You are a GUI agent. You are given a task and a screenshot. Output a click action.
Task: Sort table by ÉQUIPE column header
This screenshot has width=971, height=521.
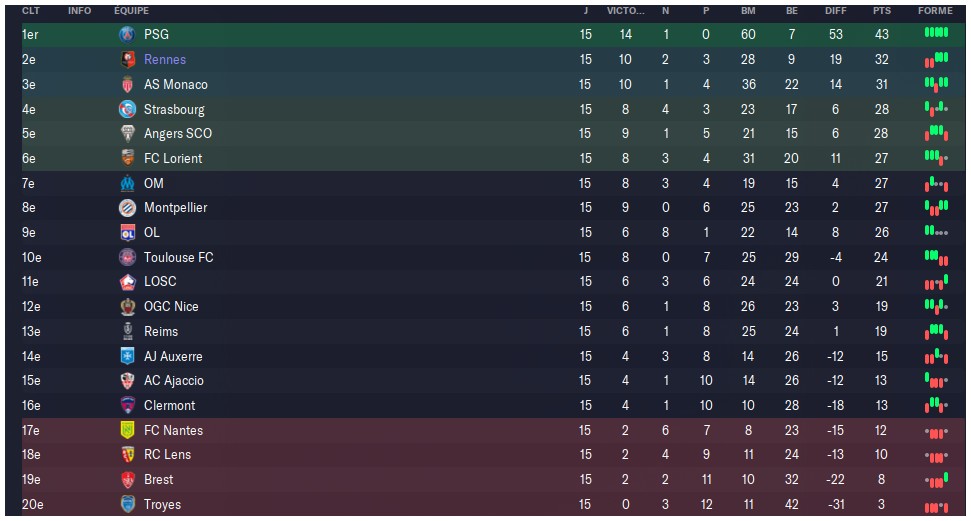click(x=132, y=10)
